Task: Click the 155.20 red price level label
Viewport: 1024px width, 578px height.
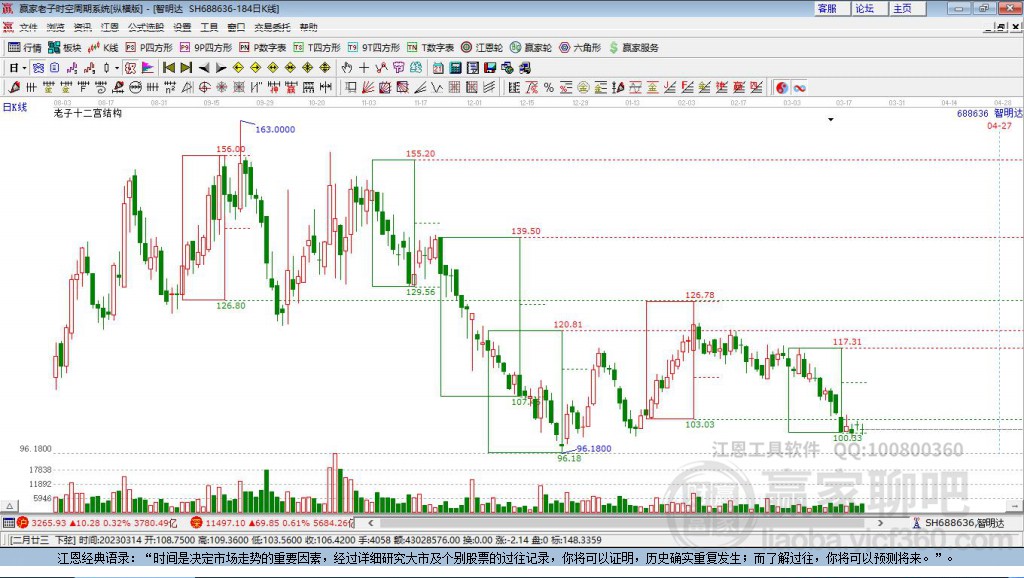Action: pyautogui.click(x=421, y=153)
